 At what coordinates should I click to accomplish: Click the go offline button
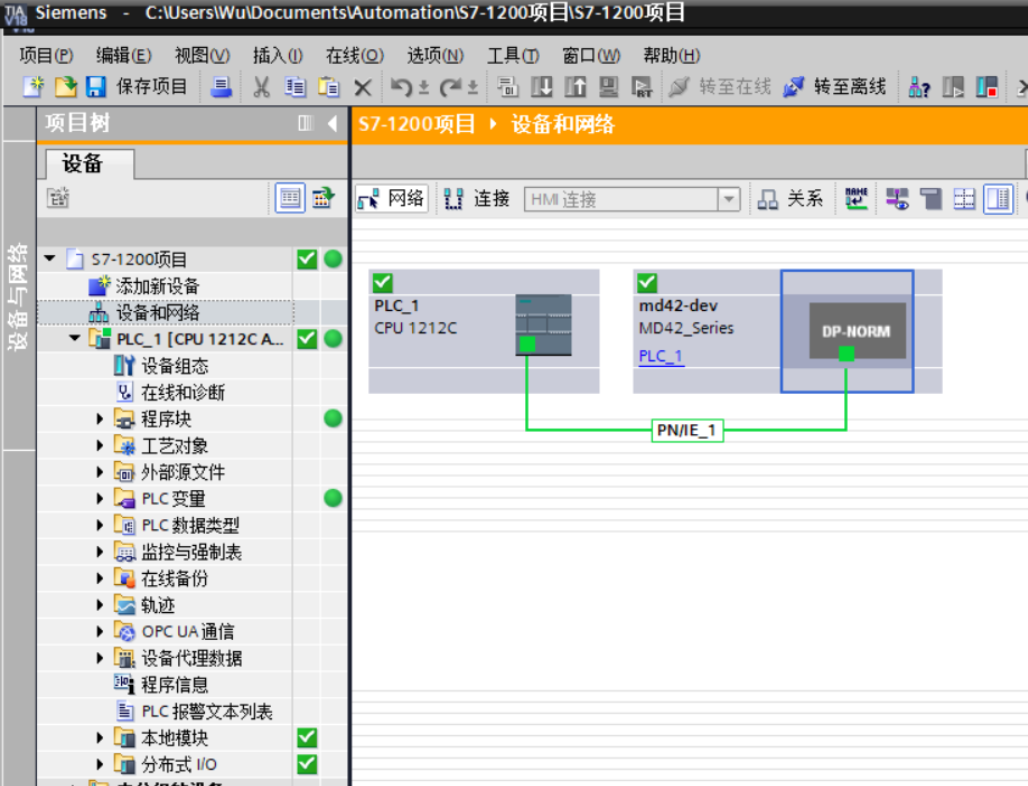[x=835, y=87]
